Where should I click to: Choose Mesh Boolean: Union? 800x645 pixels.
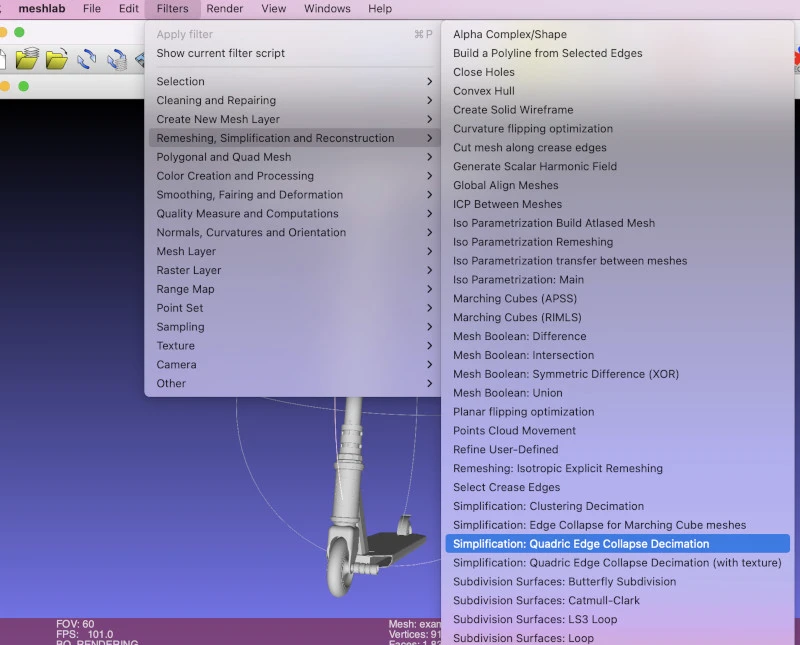[x=617, y=393]
